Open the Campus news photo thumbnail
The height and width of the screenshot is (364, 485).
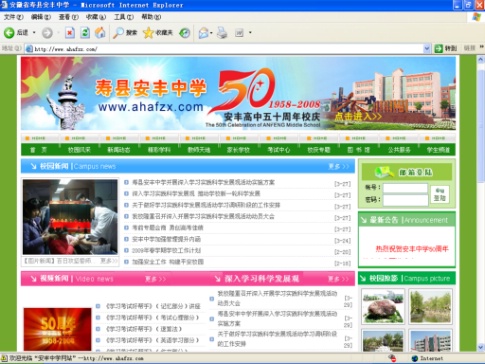click(x=70, y=217)
